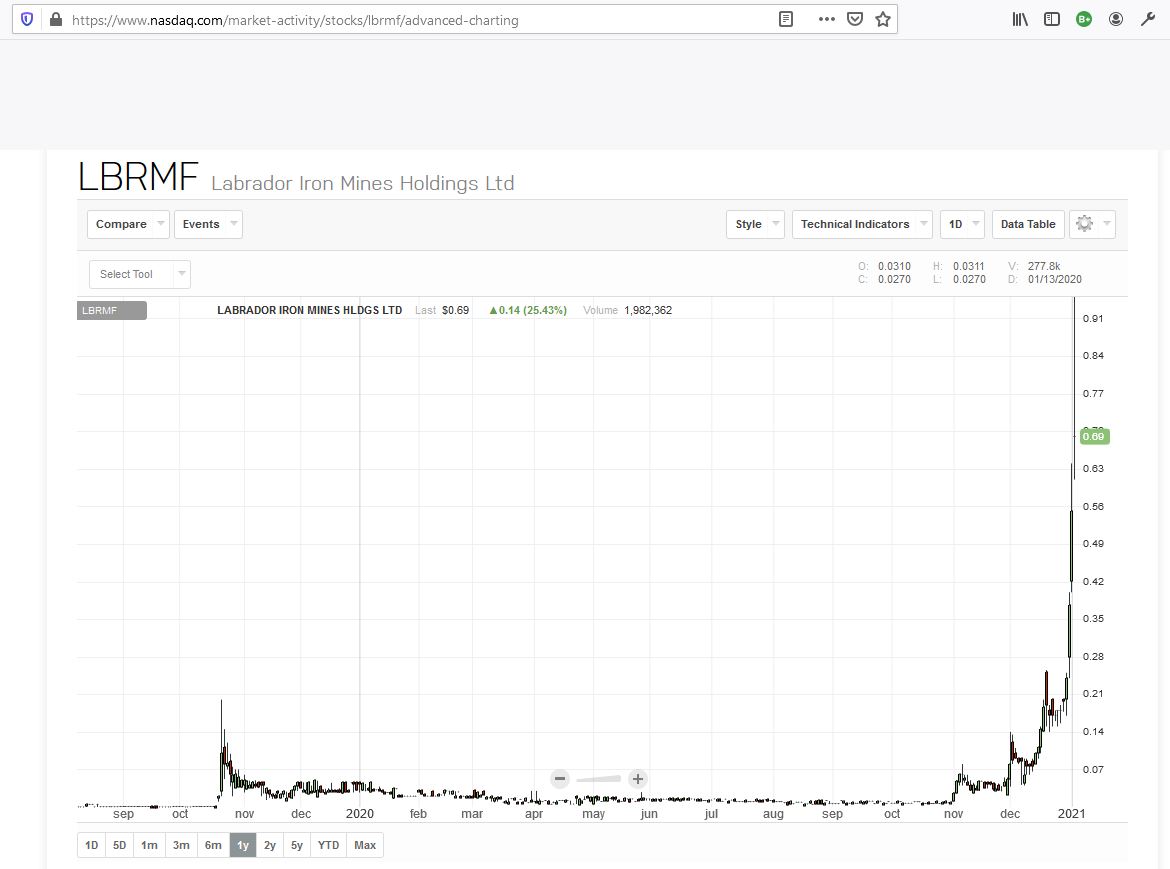Zoom in chart with plus button
The image size is (1170, 869).
pyautogui.click(x=637, y=779)
